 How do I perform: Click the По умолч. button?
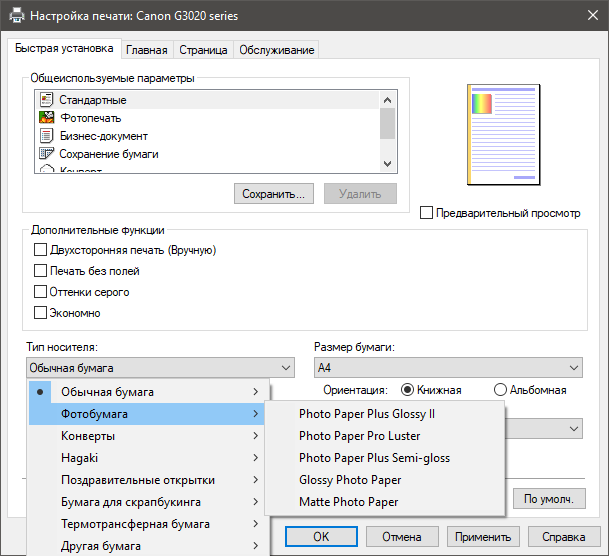click(549, 499)
